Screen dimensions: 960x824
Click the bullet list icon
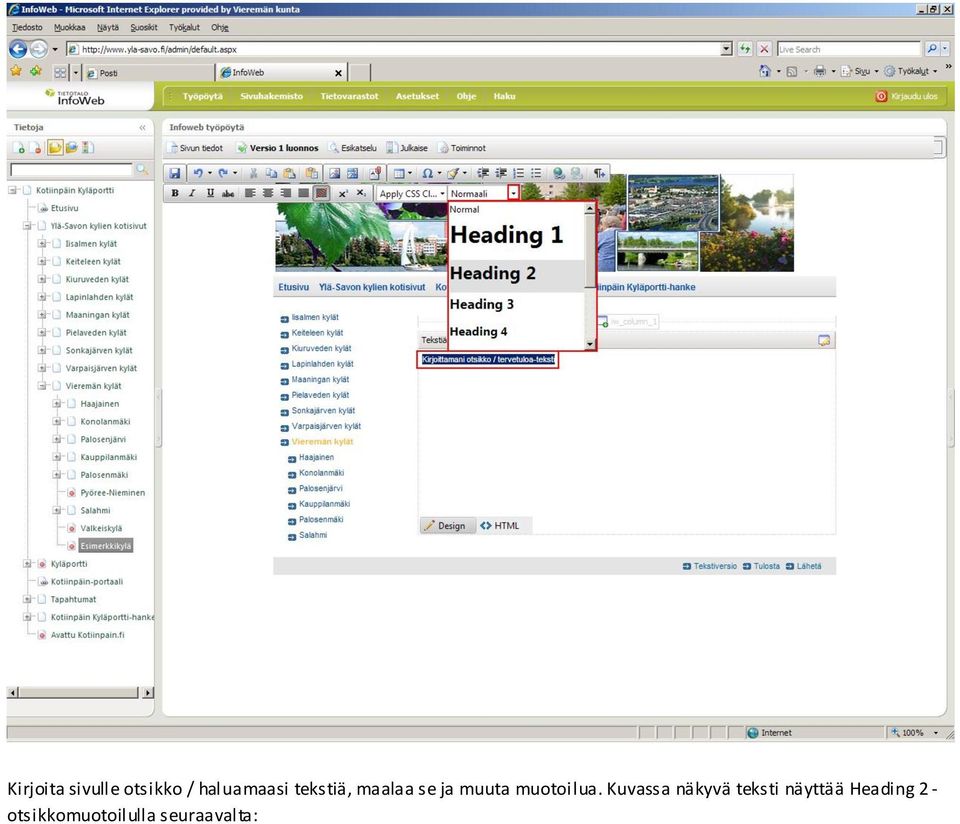tap(536, 173)
